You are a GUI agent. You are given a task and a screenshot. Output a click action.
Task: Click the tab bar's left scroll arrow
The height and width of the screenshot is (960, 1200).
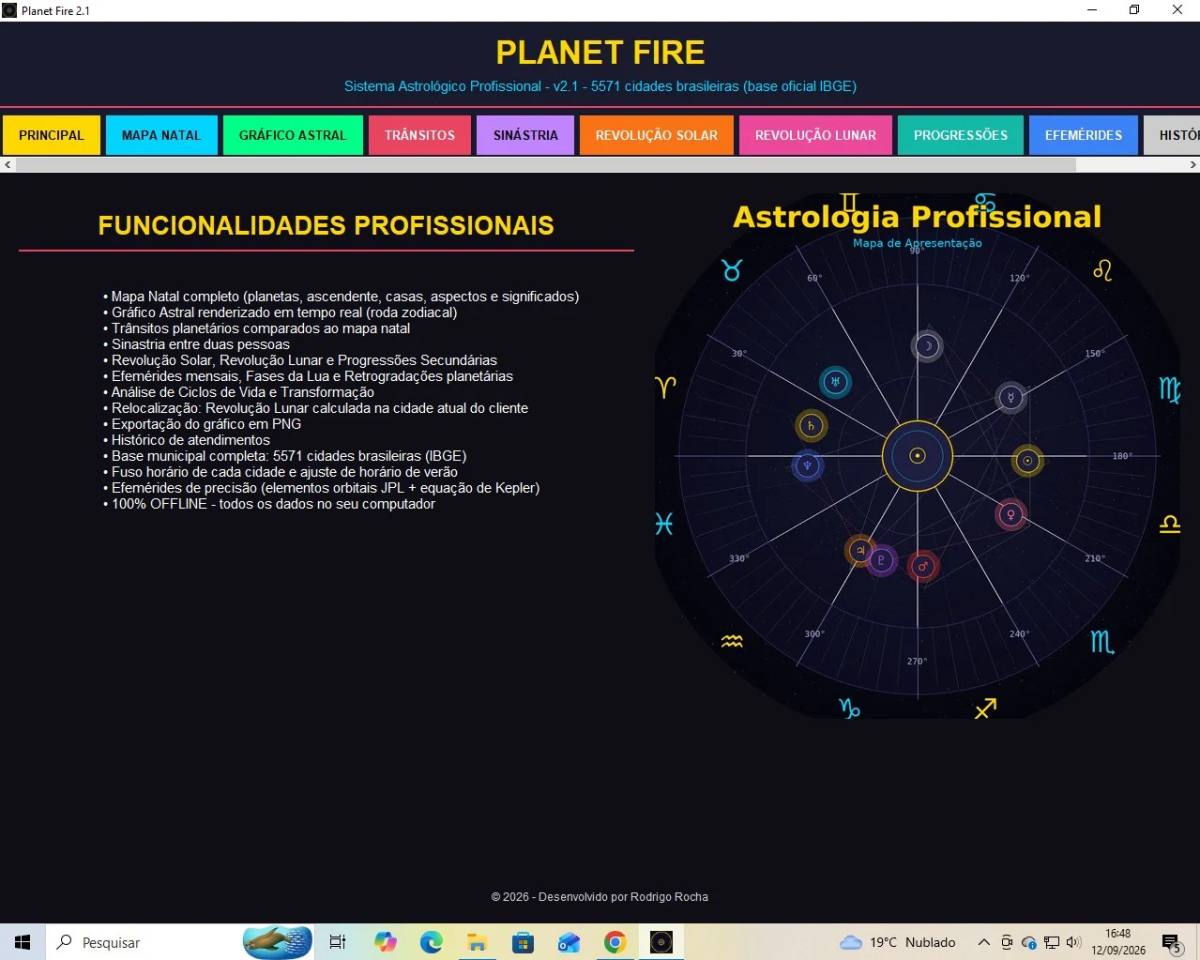pos(8,164)
